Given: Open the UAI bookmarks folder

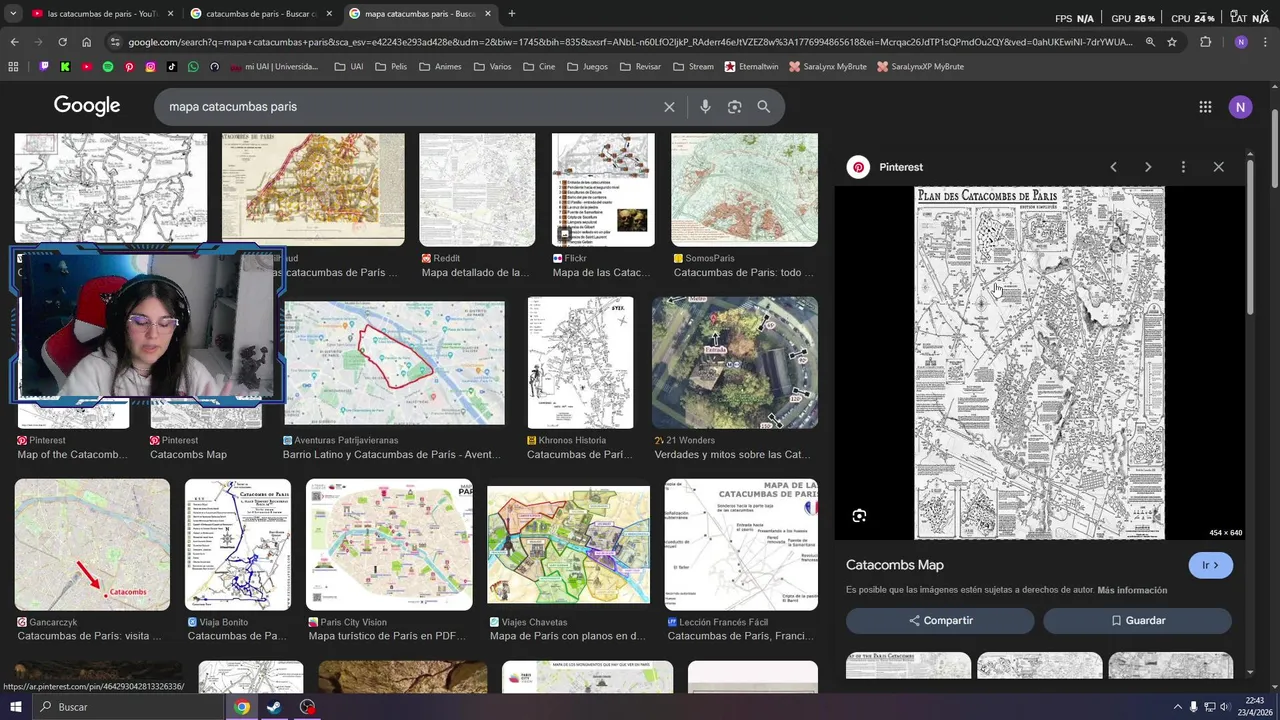Looking at the screenshot, I should click(x=349, y=67).
